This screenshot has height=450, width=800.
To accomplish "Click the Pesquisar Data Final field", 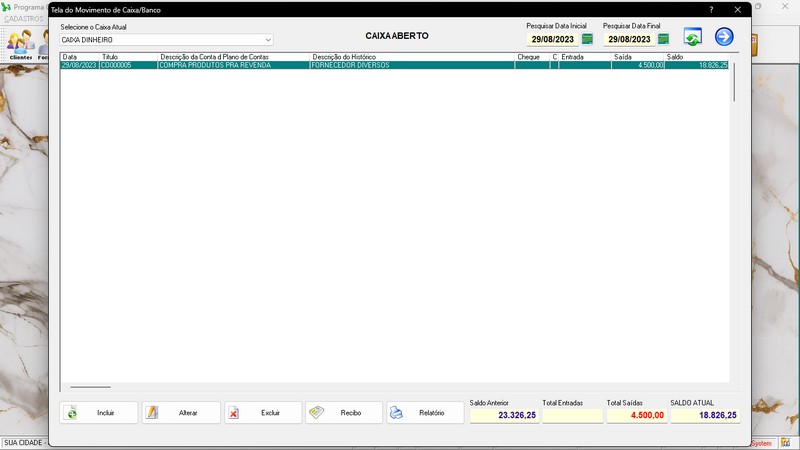I will pos(629,39).
